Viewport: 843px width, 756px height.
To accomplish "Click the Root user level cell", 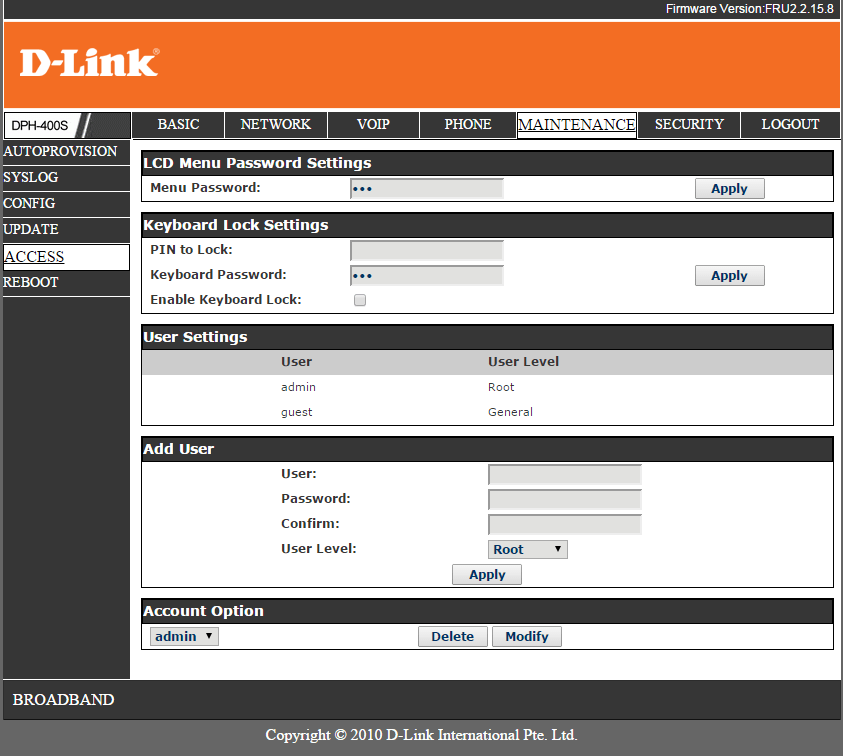I will coord(501,387).
